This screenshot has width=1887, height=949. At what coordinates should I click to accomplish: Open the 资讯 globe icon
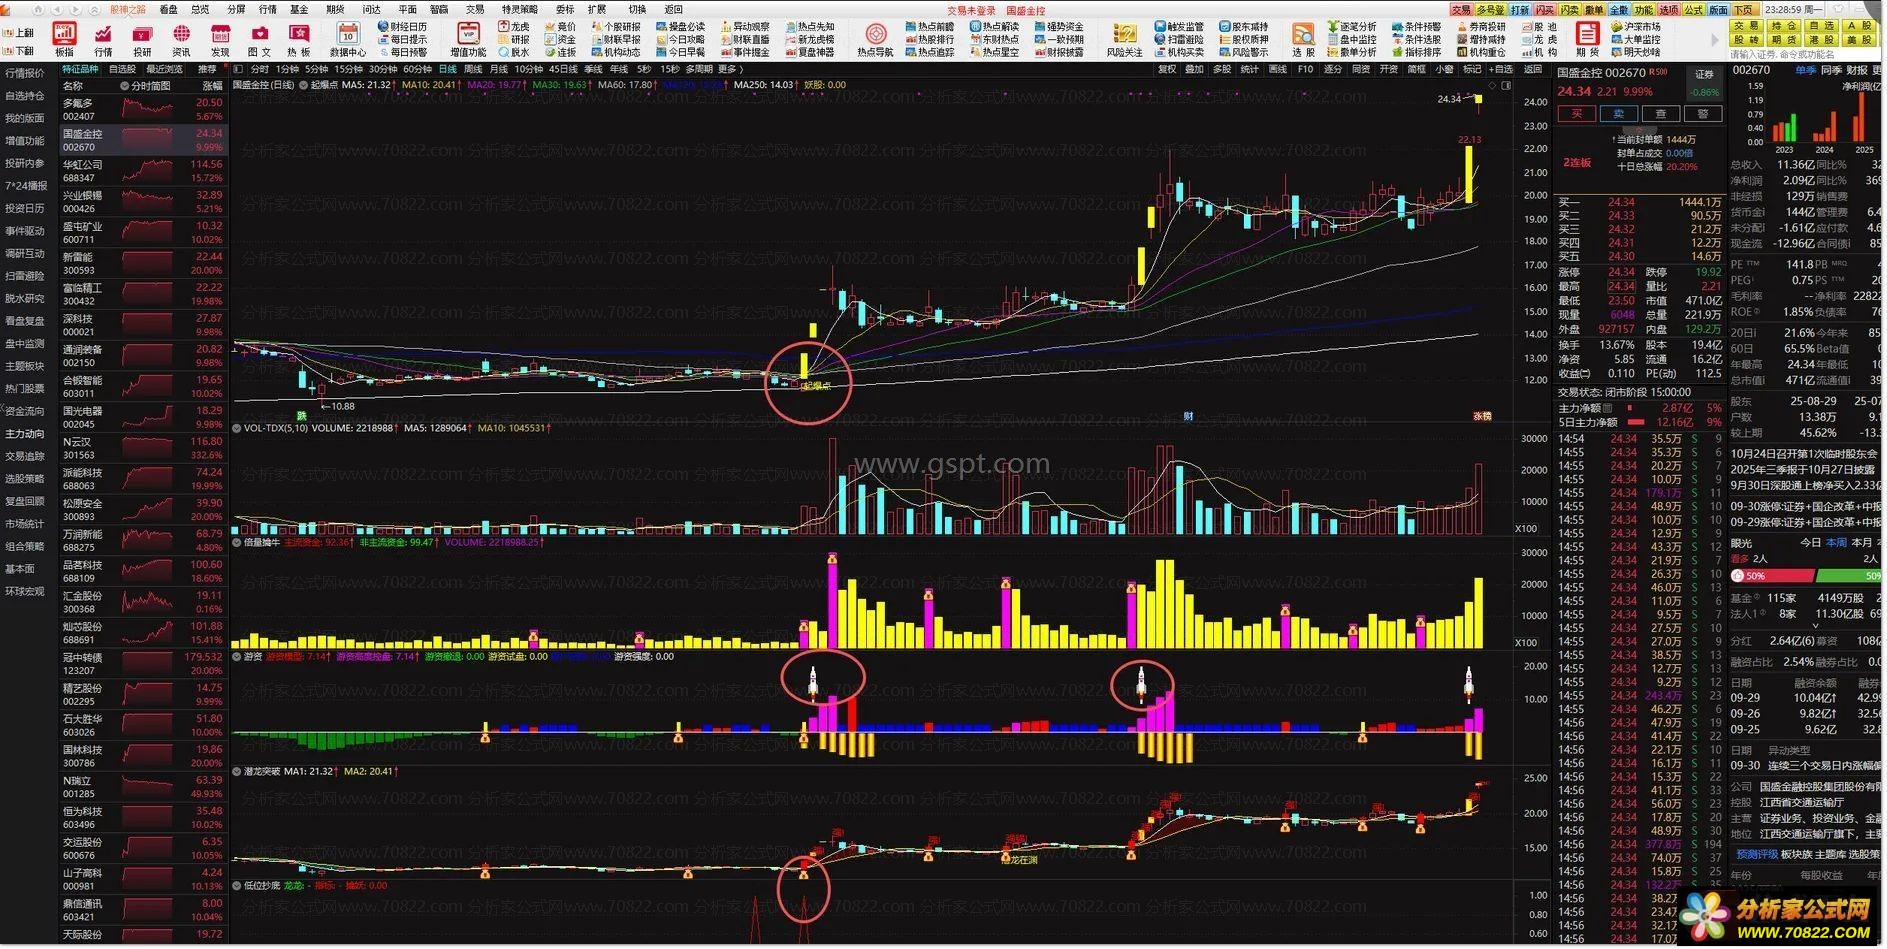coord(181,39)
